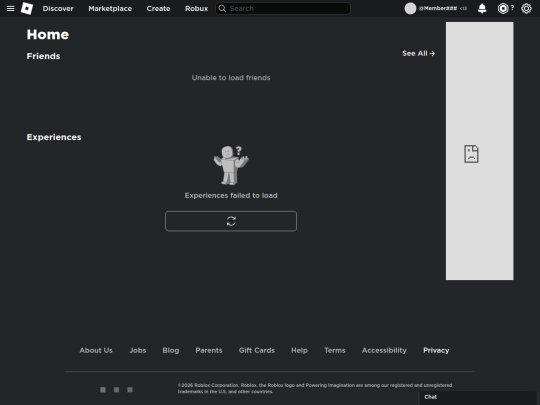Click the first social media icon in footer
The image size is (540, 405).
point(103,390)
